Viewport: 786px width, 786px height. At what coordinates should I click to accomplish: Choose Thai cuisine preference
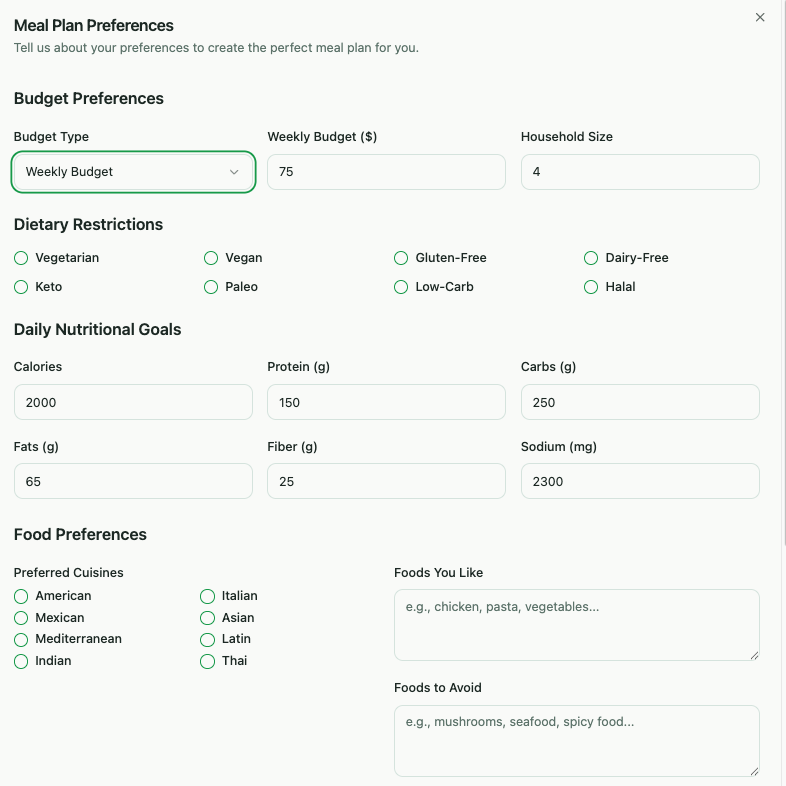(208, 661)
